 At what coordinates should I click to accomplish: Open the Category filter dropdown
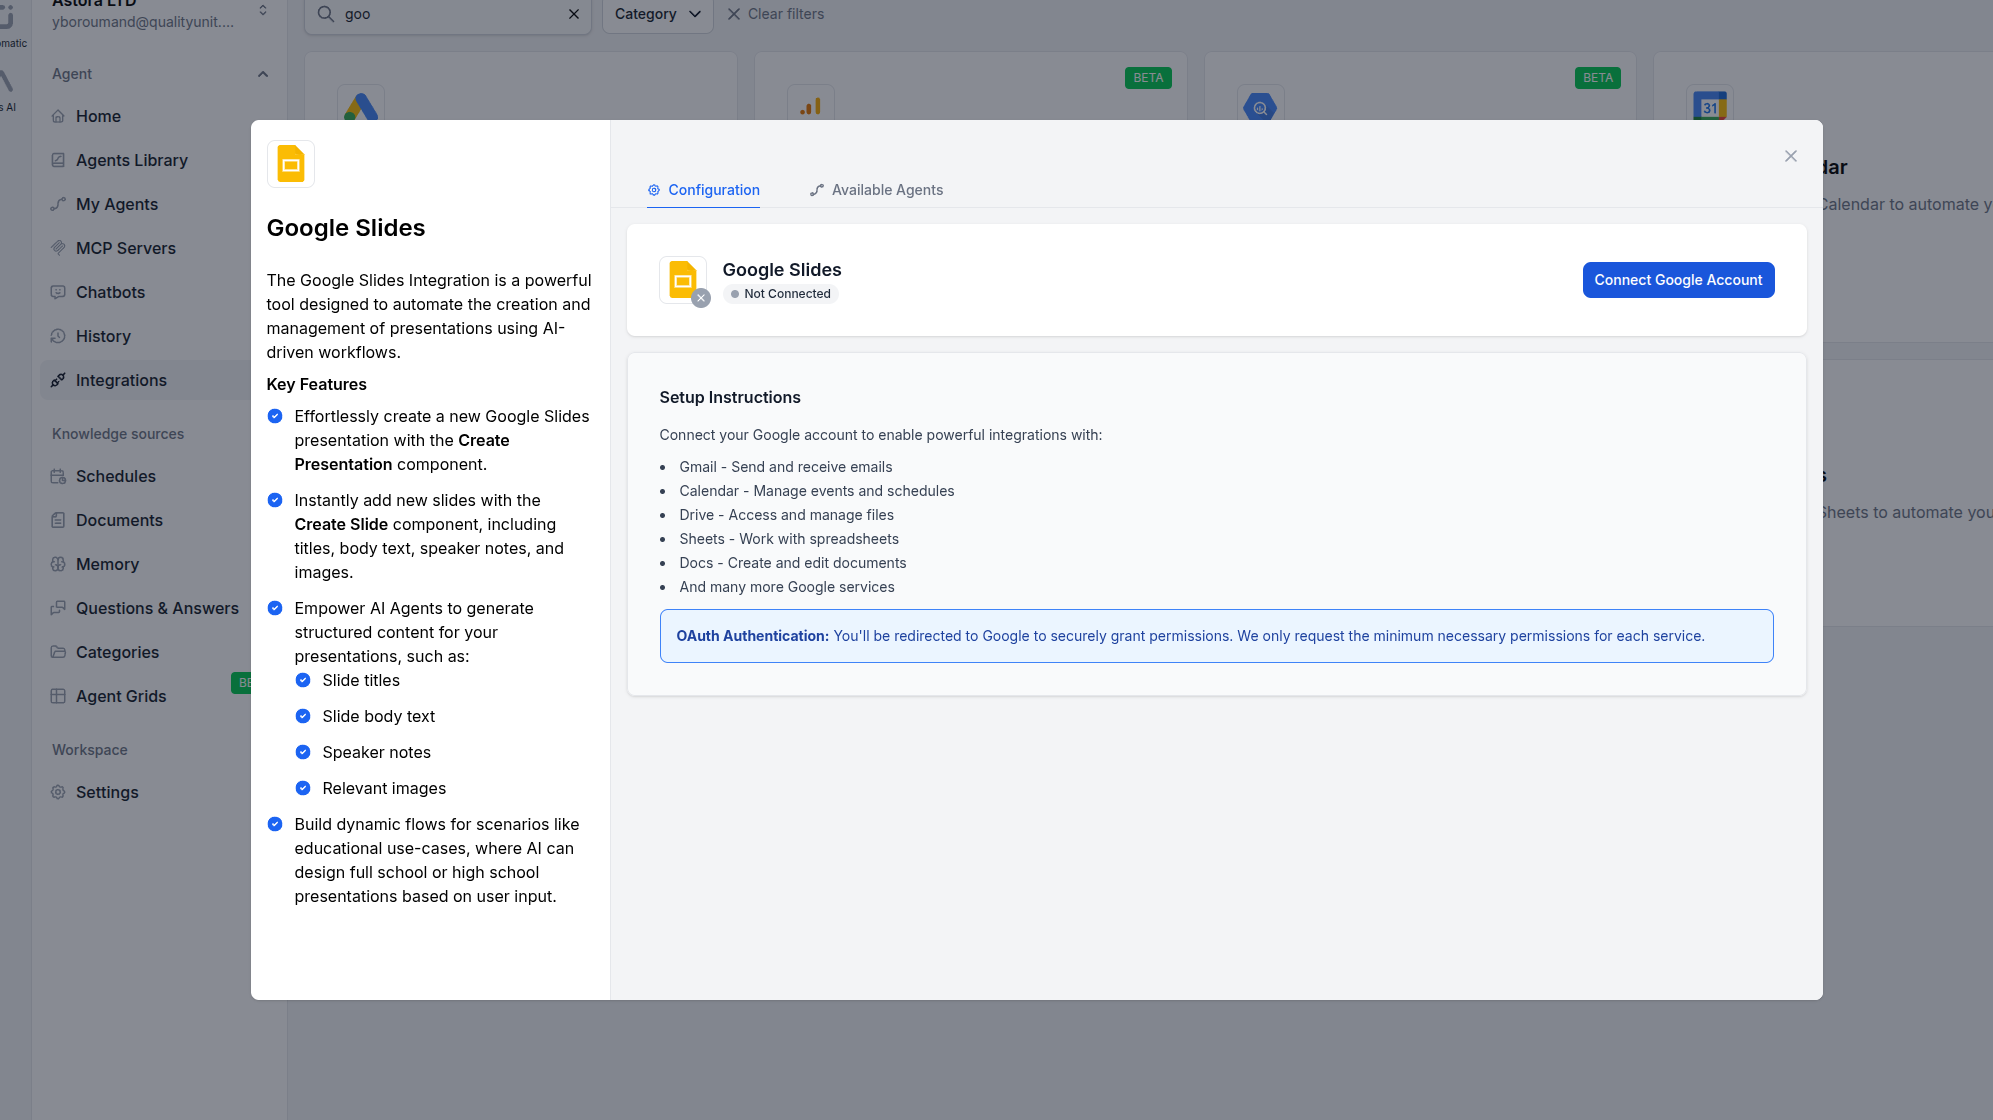pyautogui.click(x=656, y=14)
